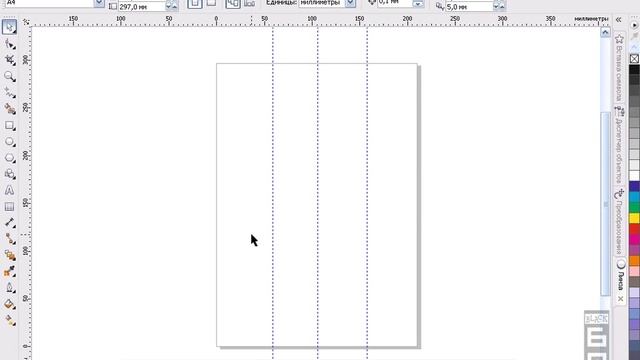The width and height of the screenshot is (640, 360).
Task: Adjust the 5,0 мм duplicate distance stepper
Action: [500, 6]
